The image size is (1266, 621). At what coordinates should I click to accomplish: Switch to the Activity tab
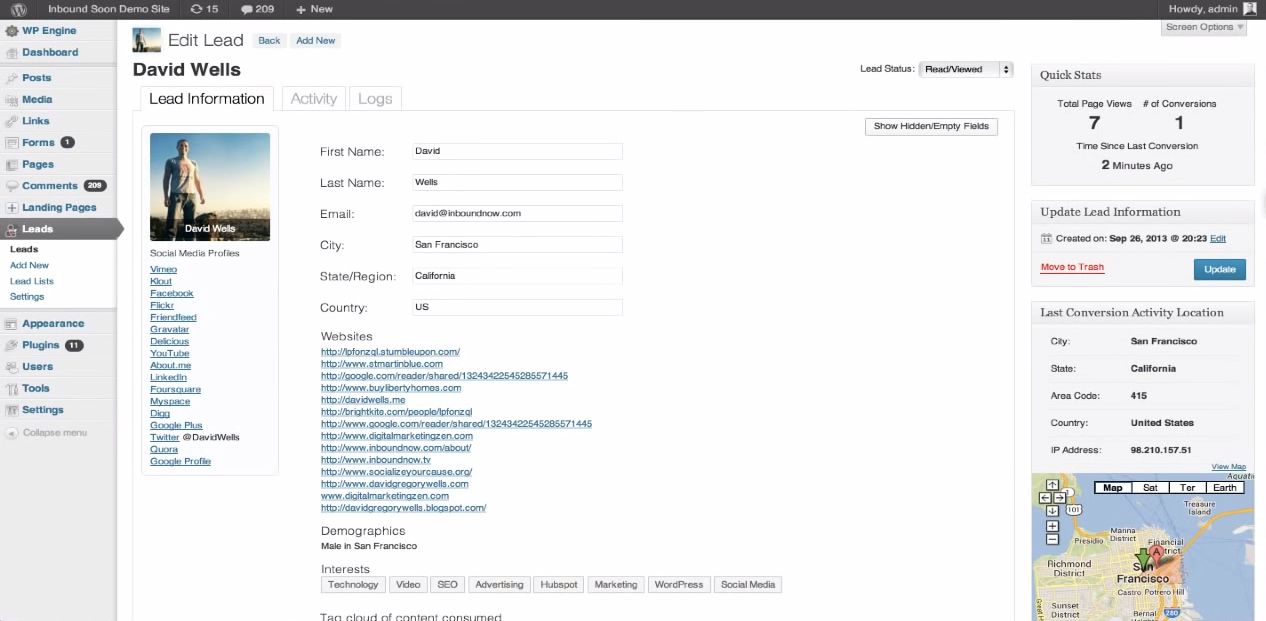313,98
